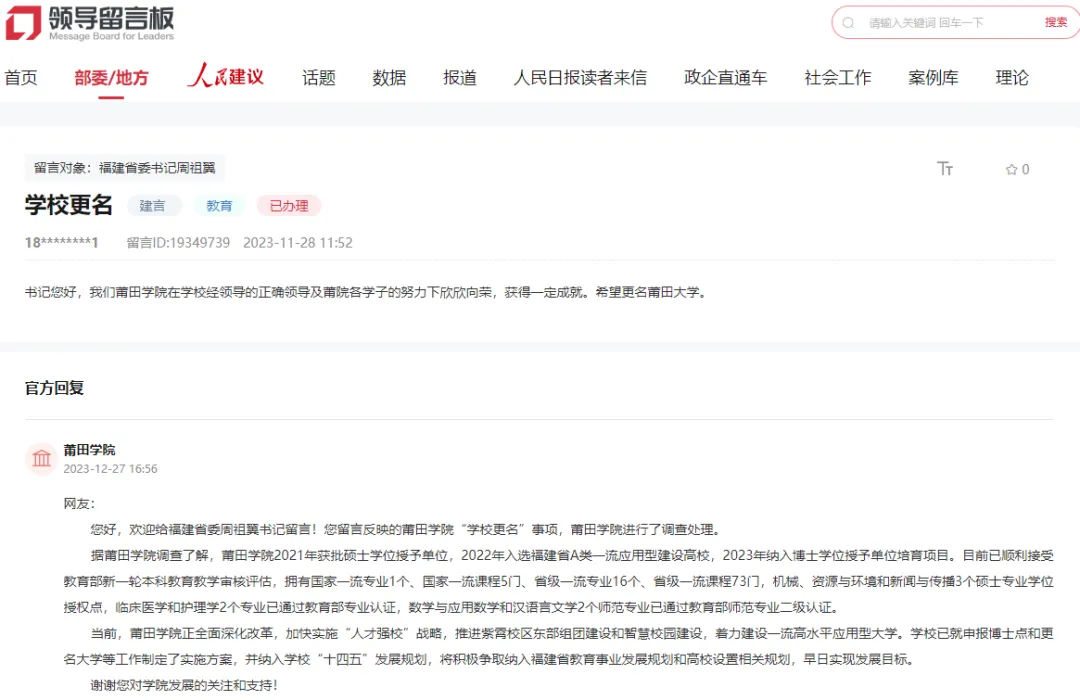This screenshot has height=700, width=1080.
Task: Open the 政企直通车 section
Action: [724, 77]
